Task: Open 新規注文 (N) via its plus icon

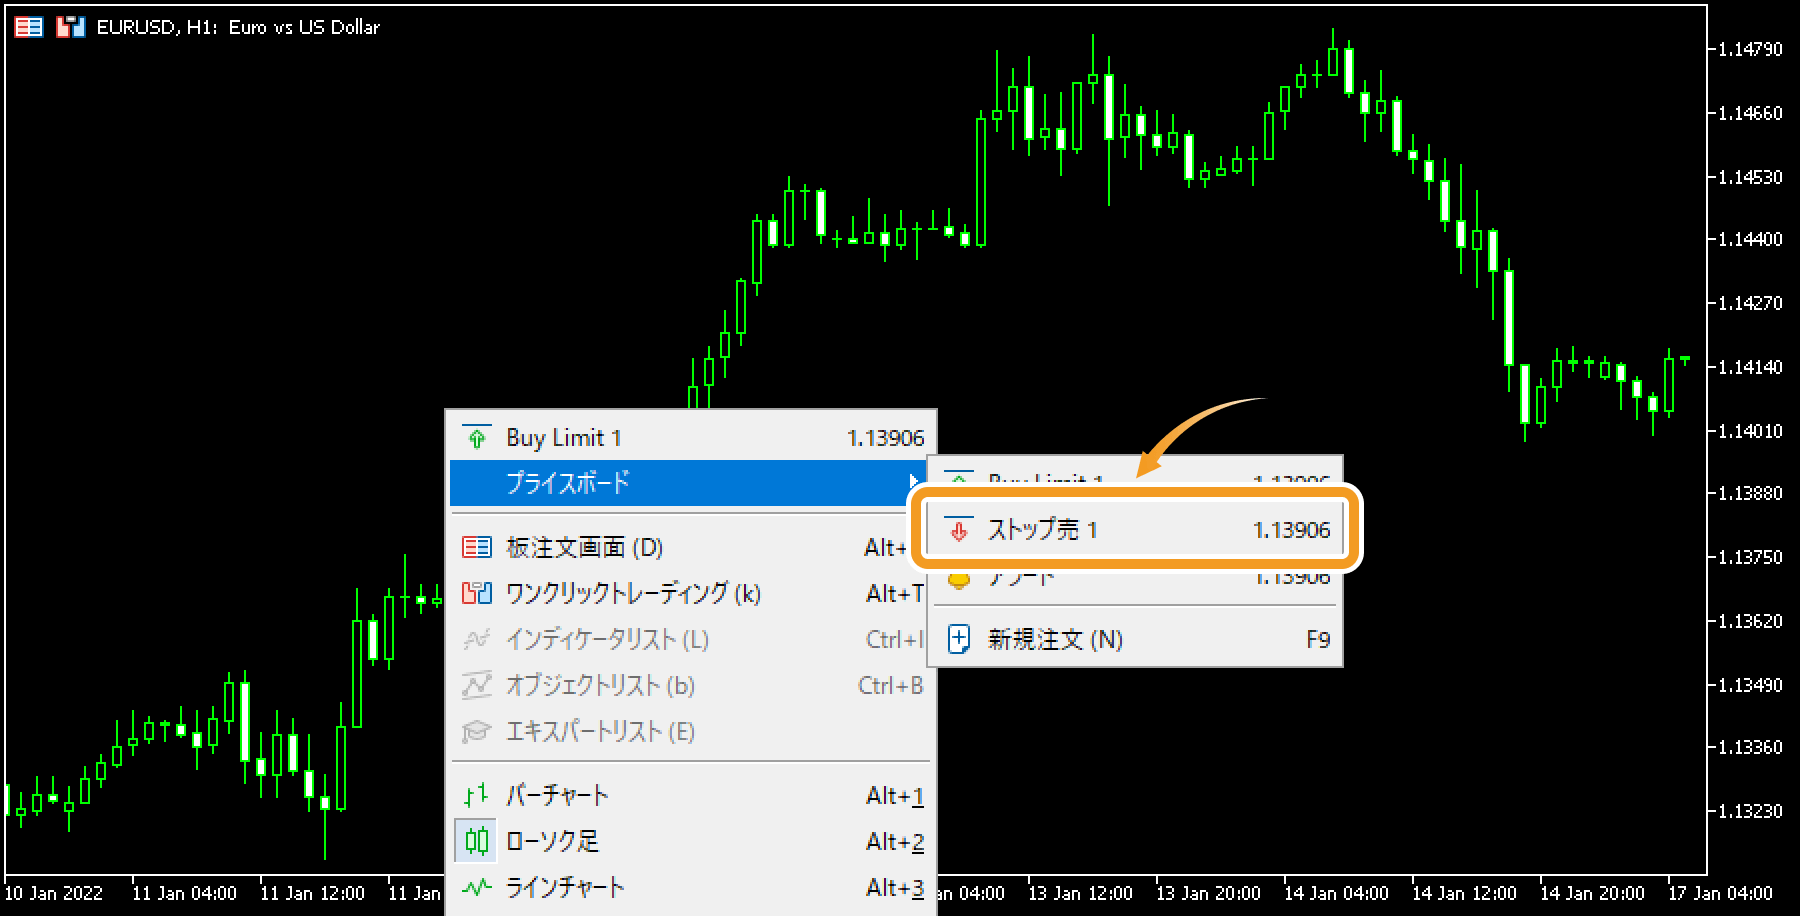Action: click(958, 639)
